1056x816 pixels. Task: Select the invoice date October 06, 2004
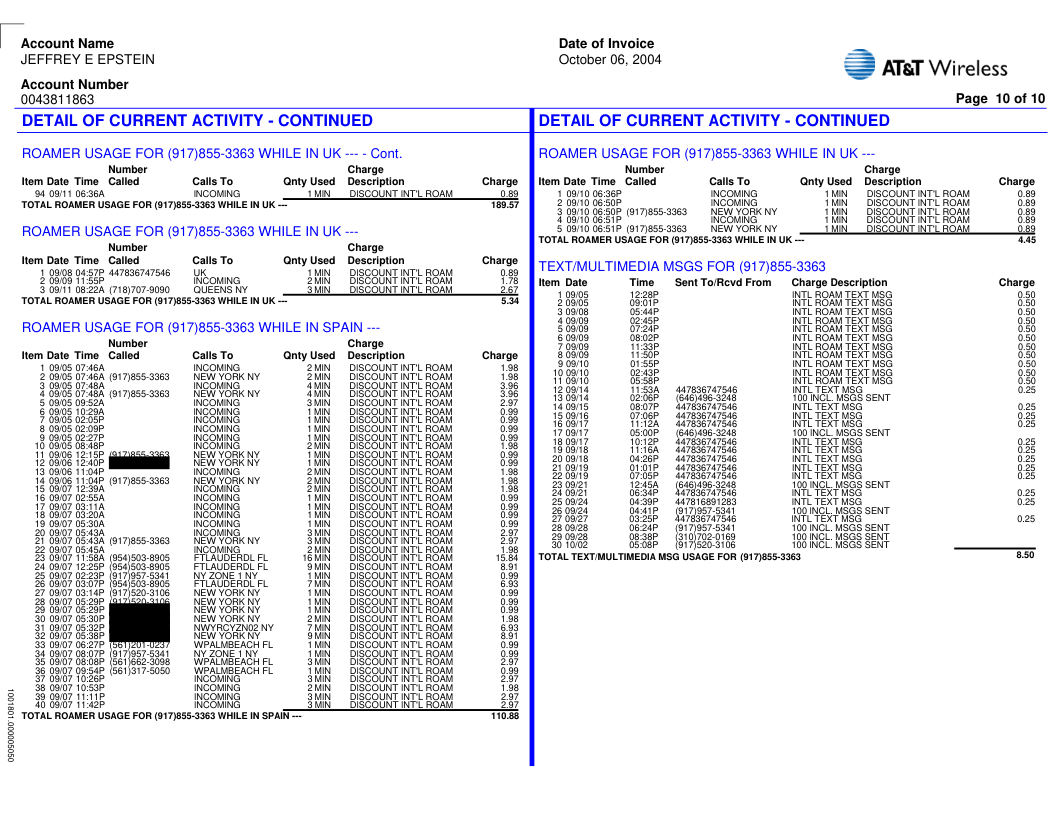coord(610,60)
